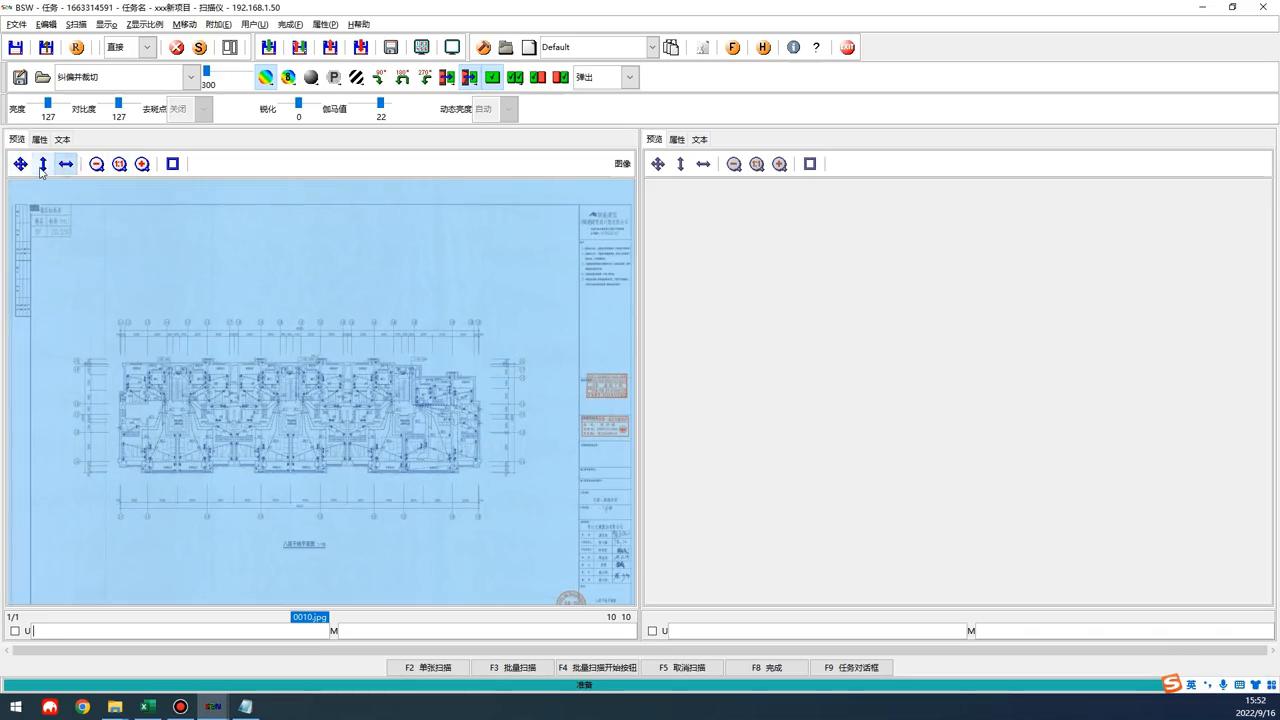Click the orange S button in top toolbar
Viewport: 1280px width, 720px height.
pos(200,47)
